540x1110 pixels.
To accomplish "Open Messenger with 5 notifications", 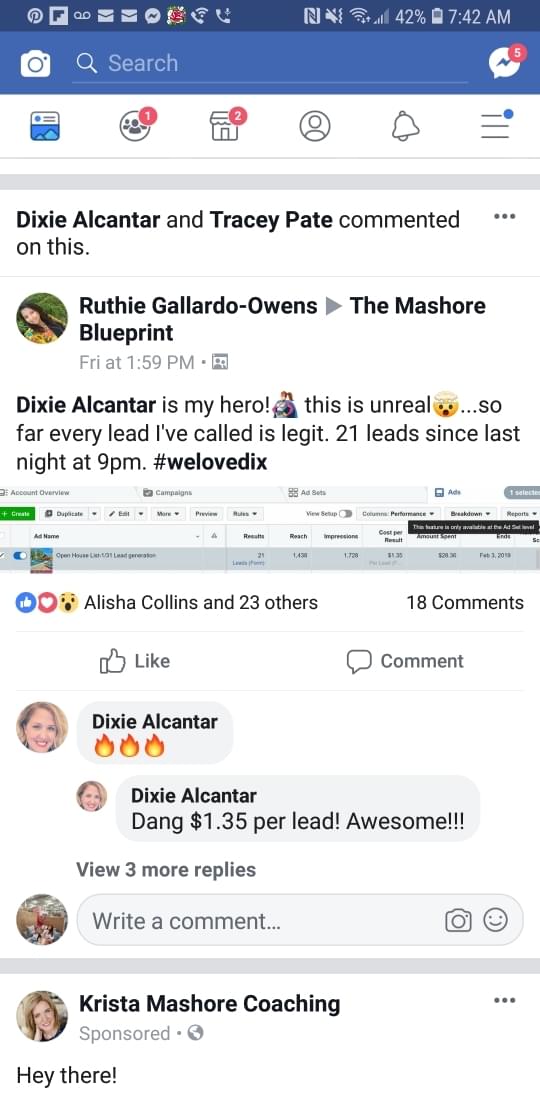I will point(507,62).
